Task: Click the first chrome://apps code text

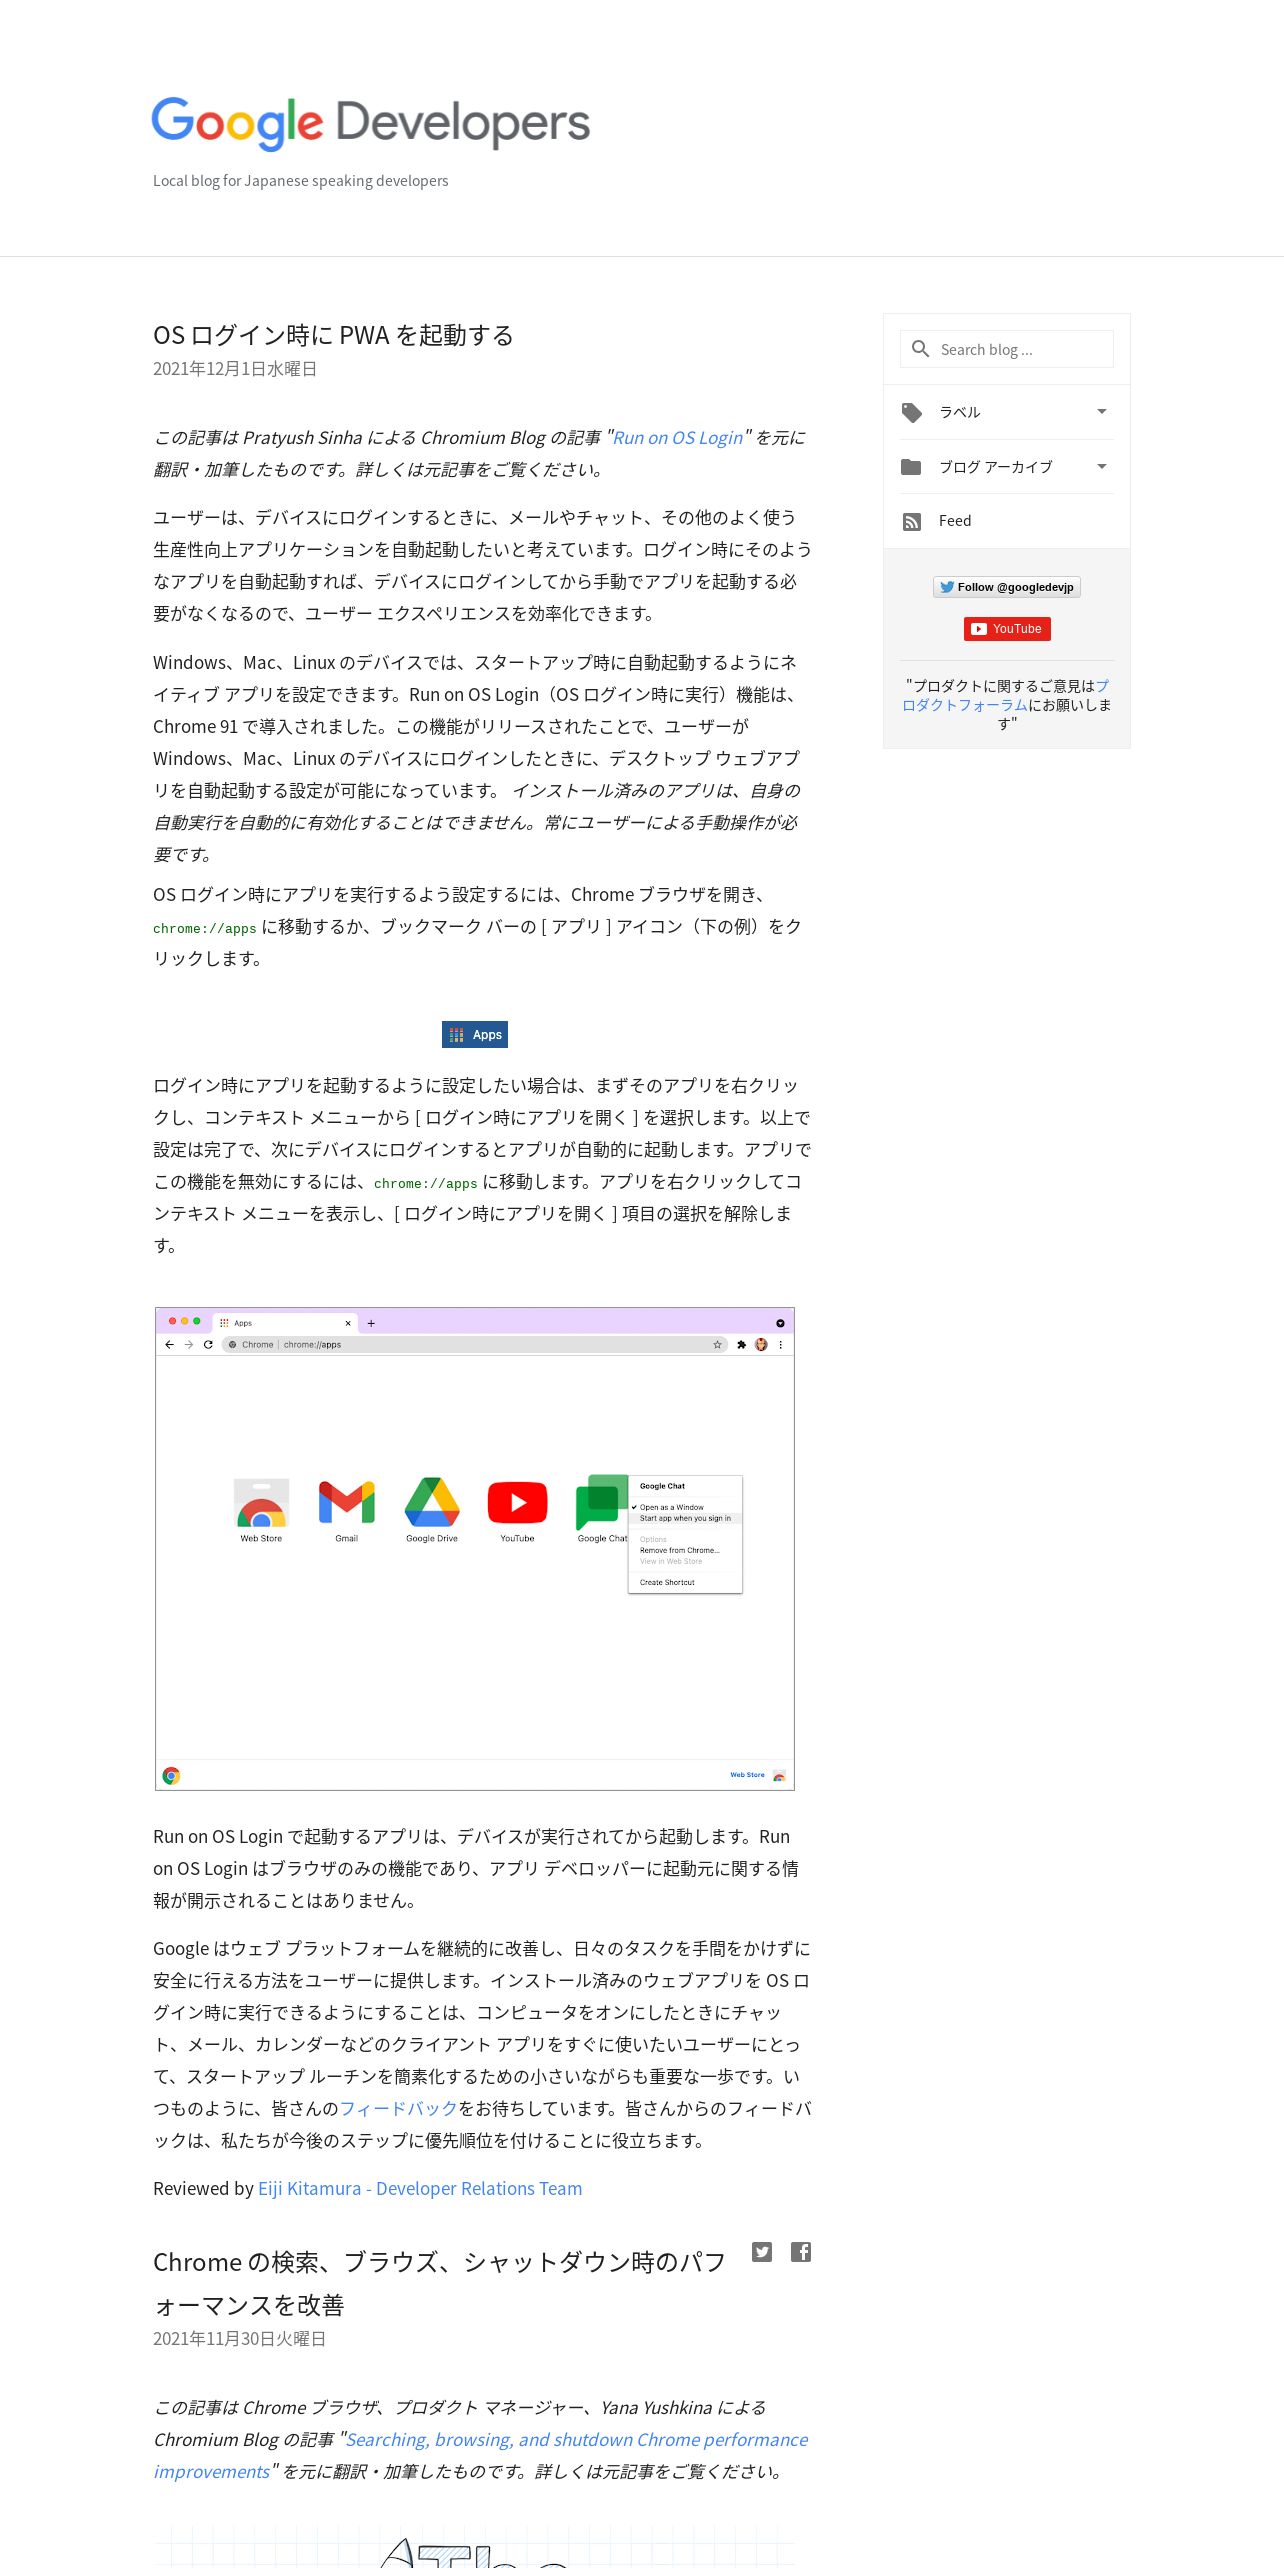Action: coord(205,928)
